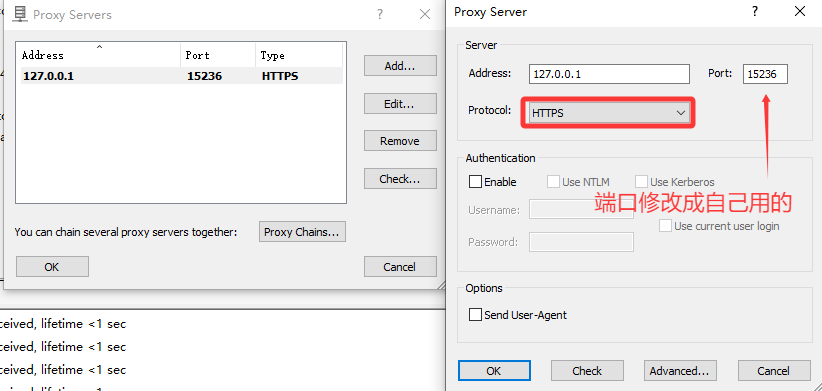Open the Edit... proxy button
Viewport: 822px width, 391px height.
pos(400,104)
